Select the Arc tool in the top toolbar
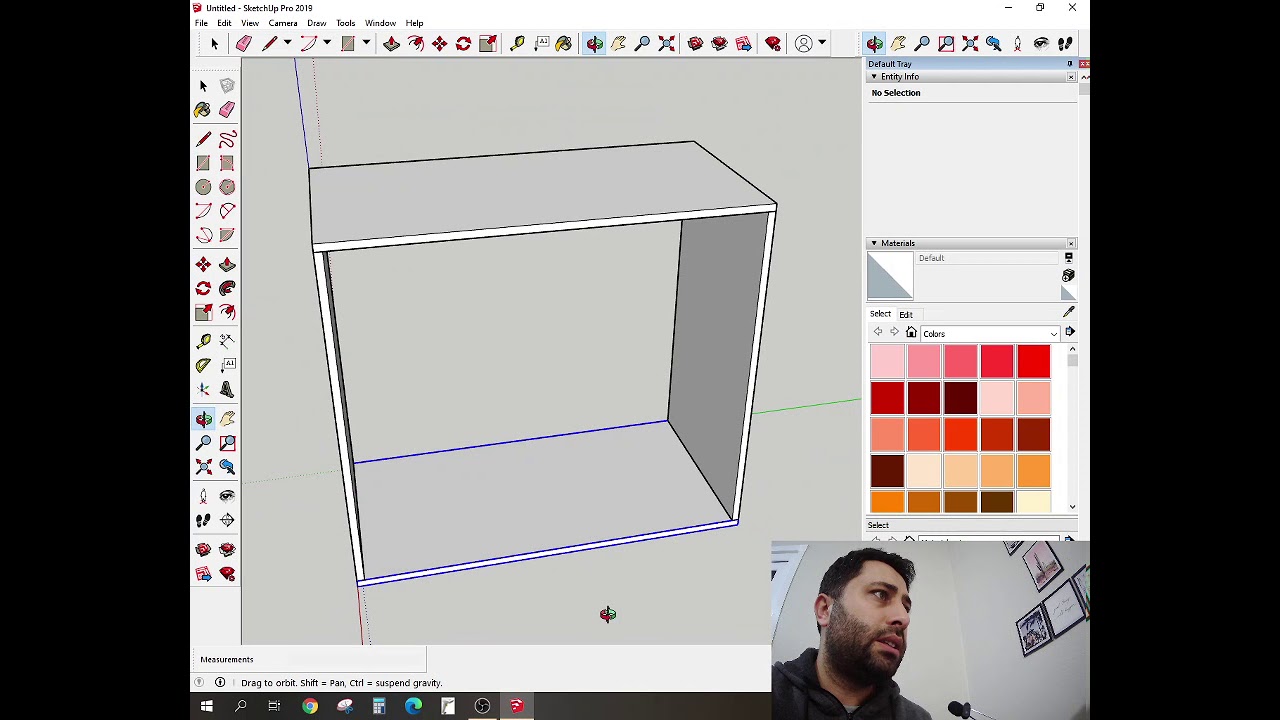 [x=308, y=43]
